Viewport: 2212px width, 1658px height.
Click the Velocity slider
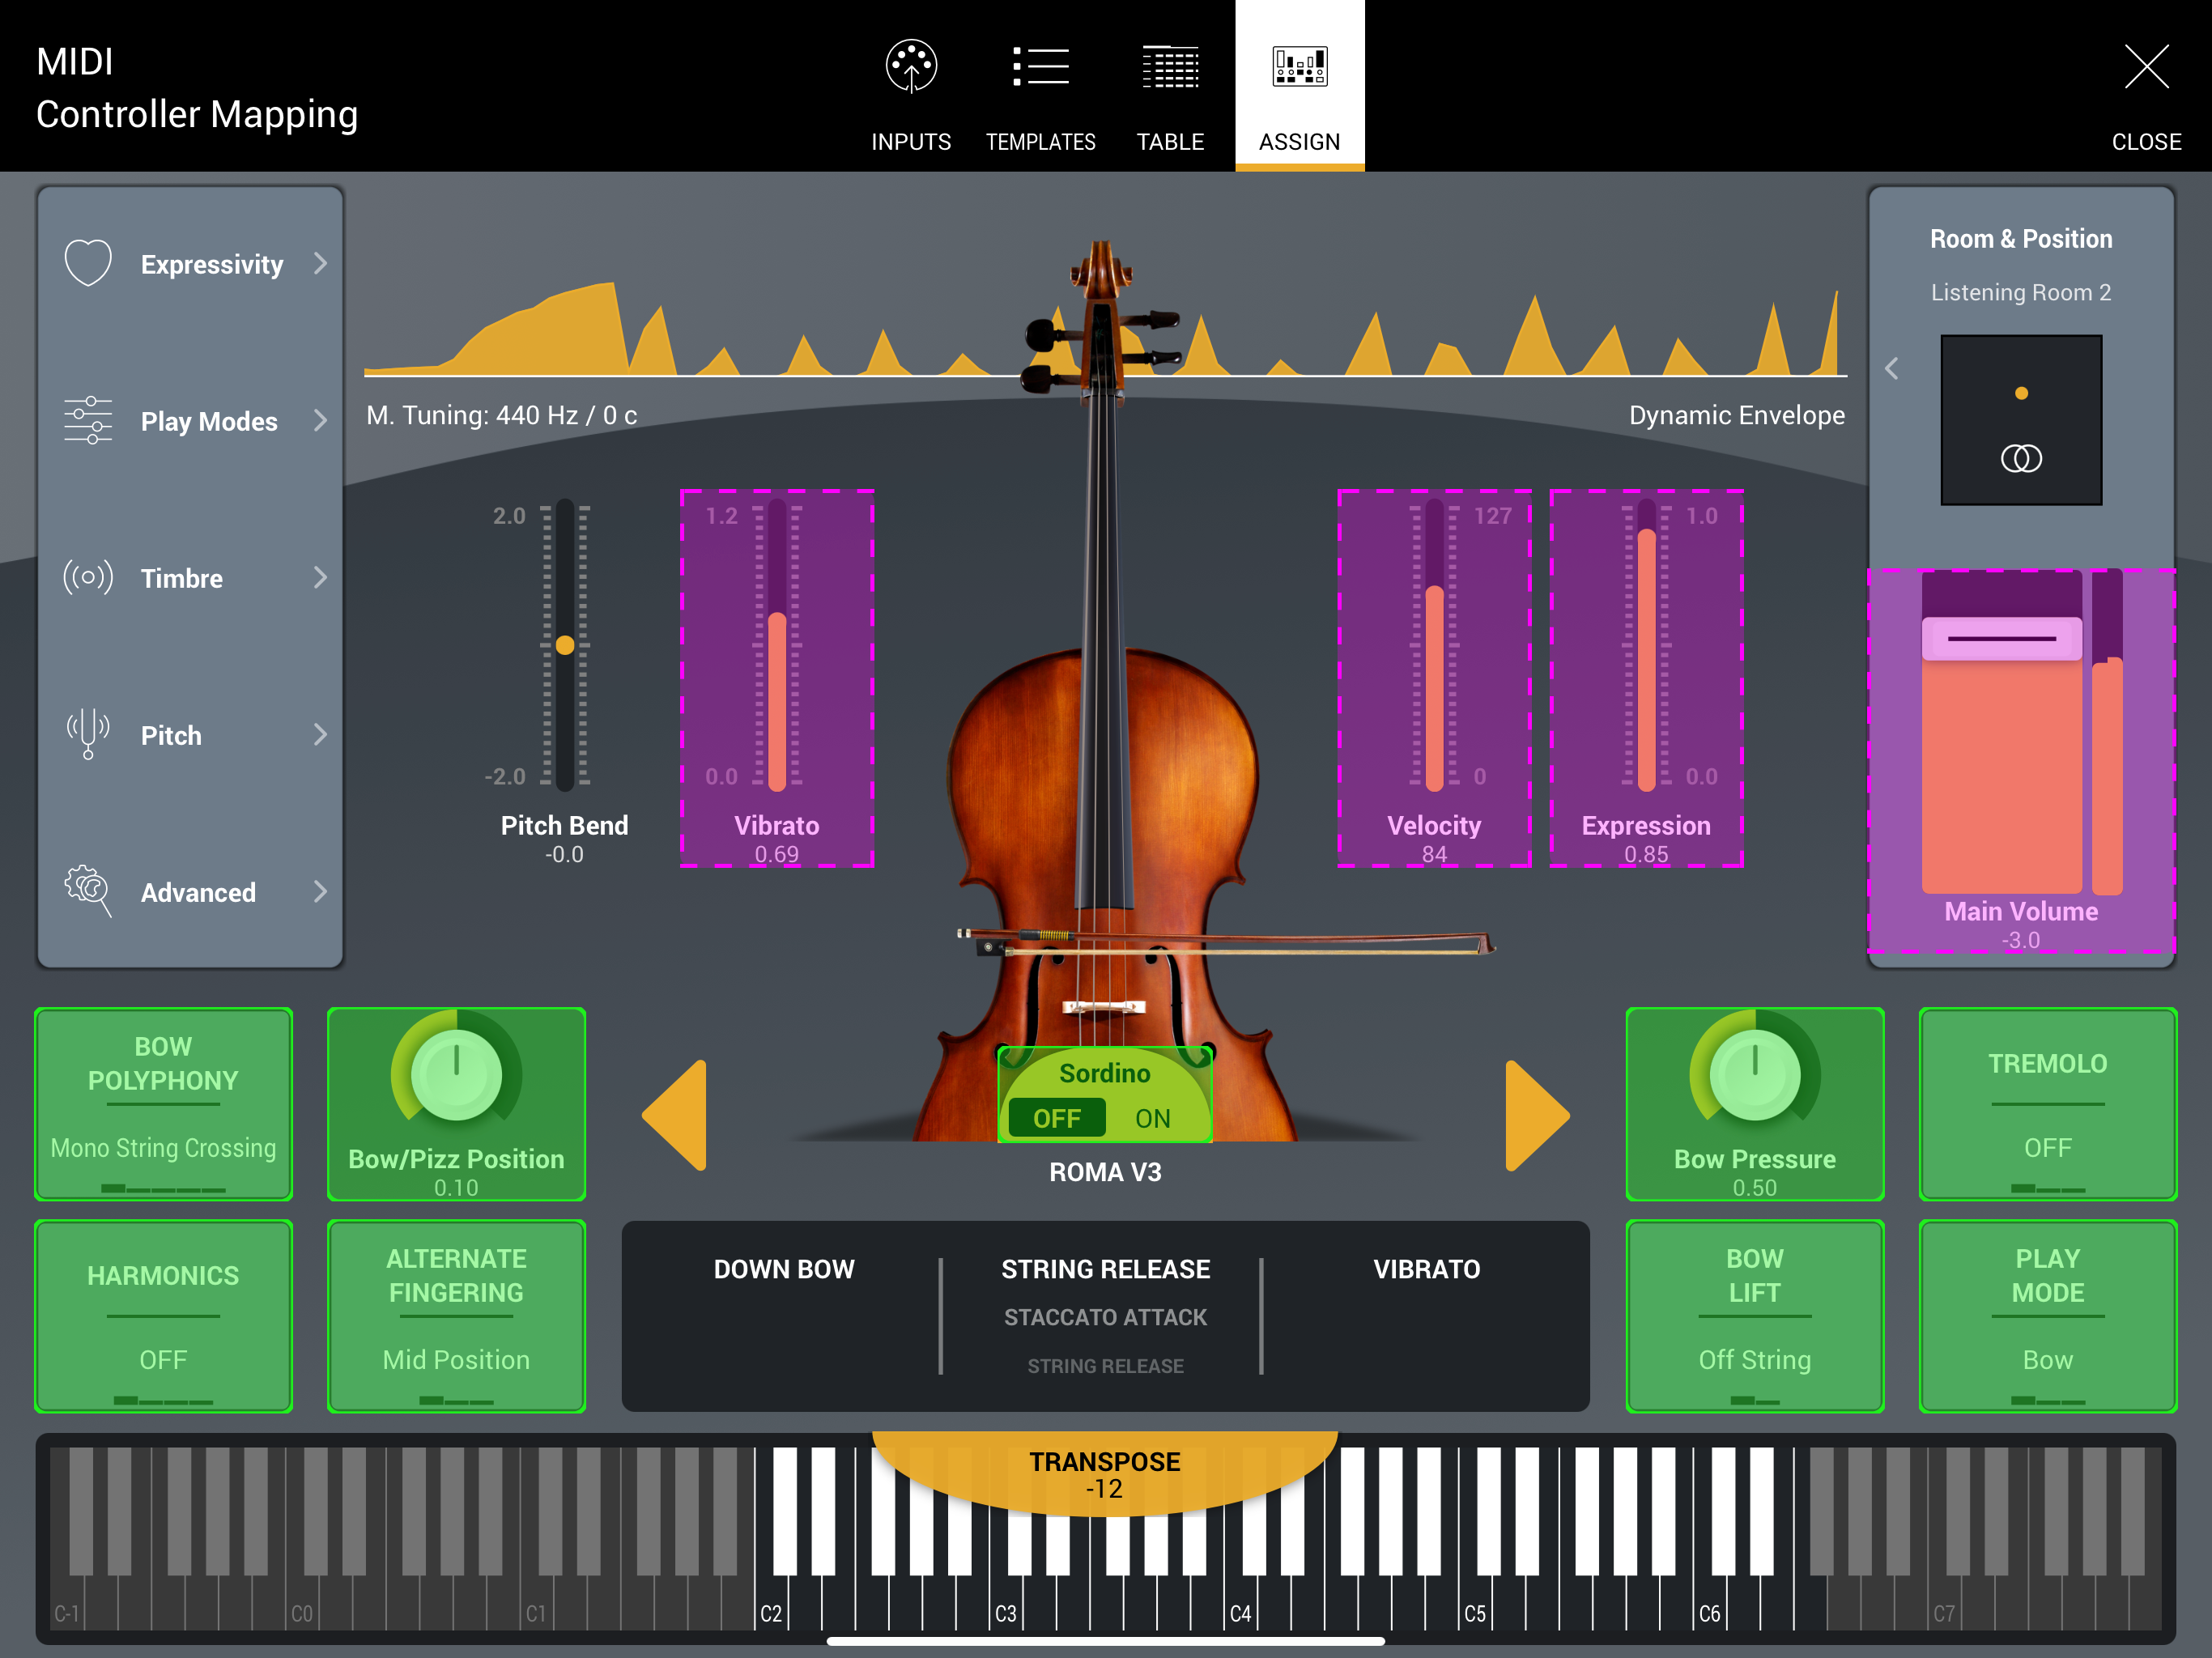pyautogui.click(x=1434, y=647)
